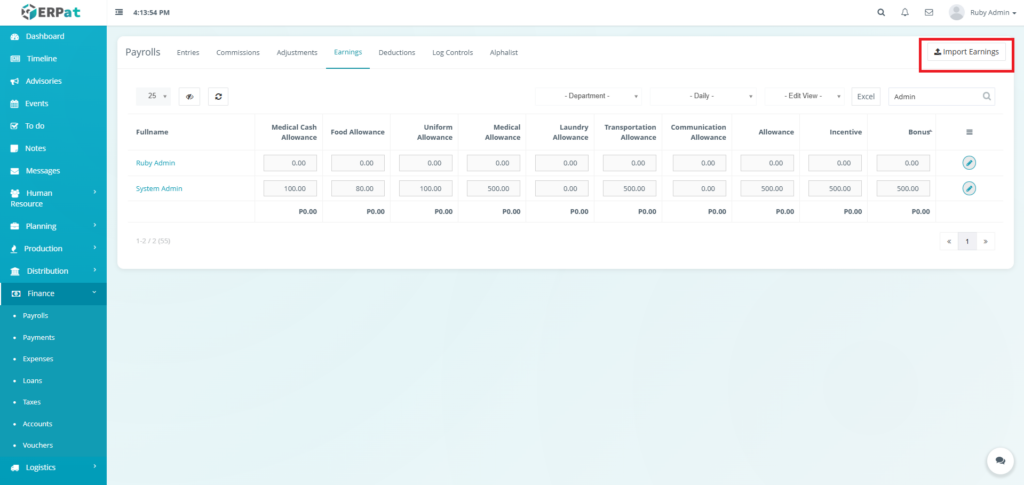Expand Human Resource sidebar menu
Screen dimensions: 1024x485
click(53, 198)
